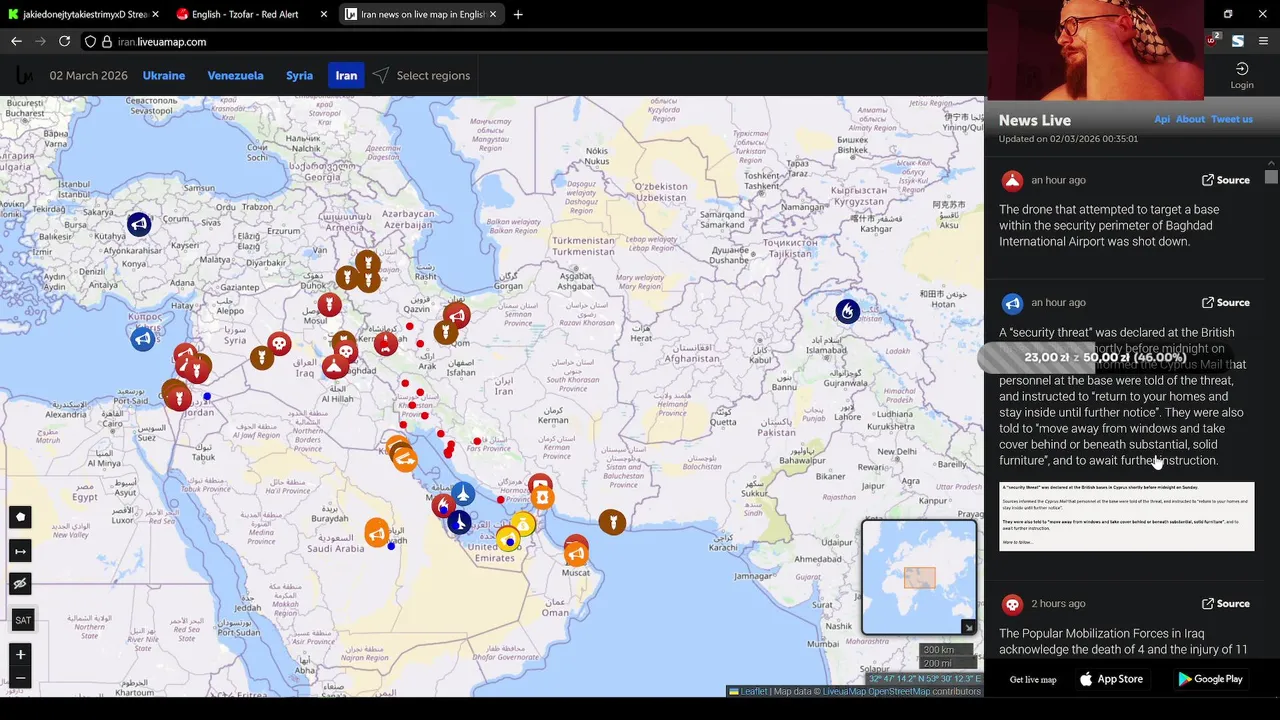Click the date 02 March 2026

(x=88, y=76)
